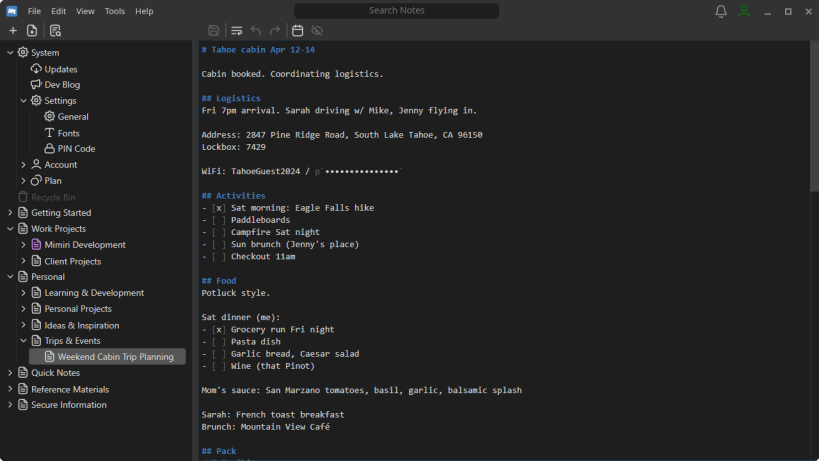The width and height of the screenshot is (819, 461).
Task: Click the Mimiri app logo icon
Action: click(11, 11)
